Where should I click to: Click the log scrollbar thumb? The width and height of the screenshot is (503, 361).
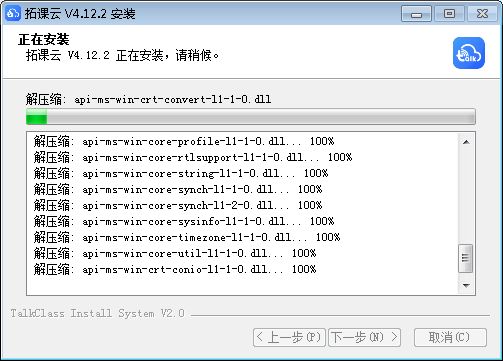point(465,258)
